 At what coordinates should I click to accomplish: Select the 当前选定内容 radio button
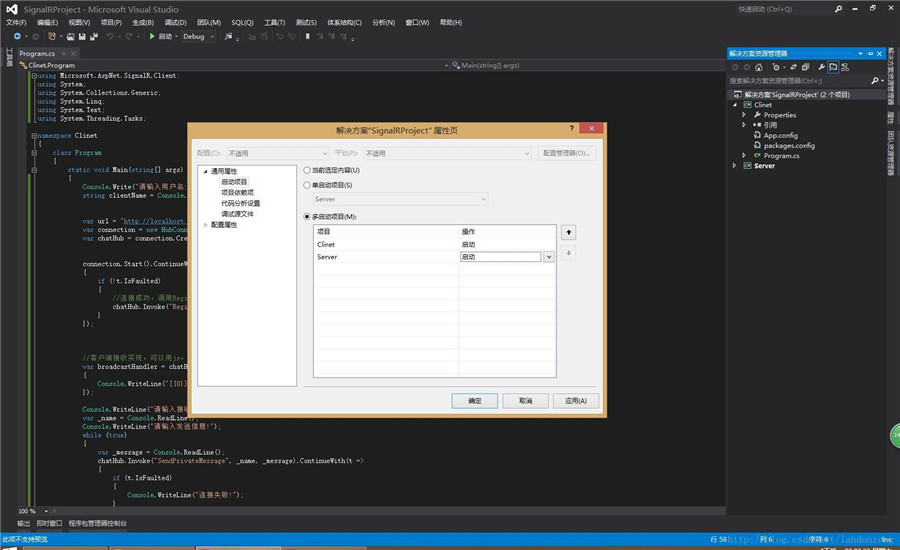pos(307,170)
